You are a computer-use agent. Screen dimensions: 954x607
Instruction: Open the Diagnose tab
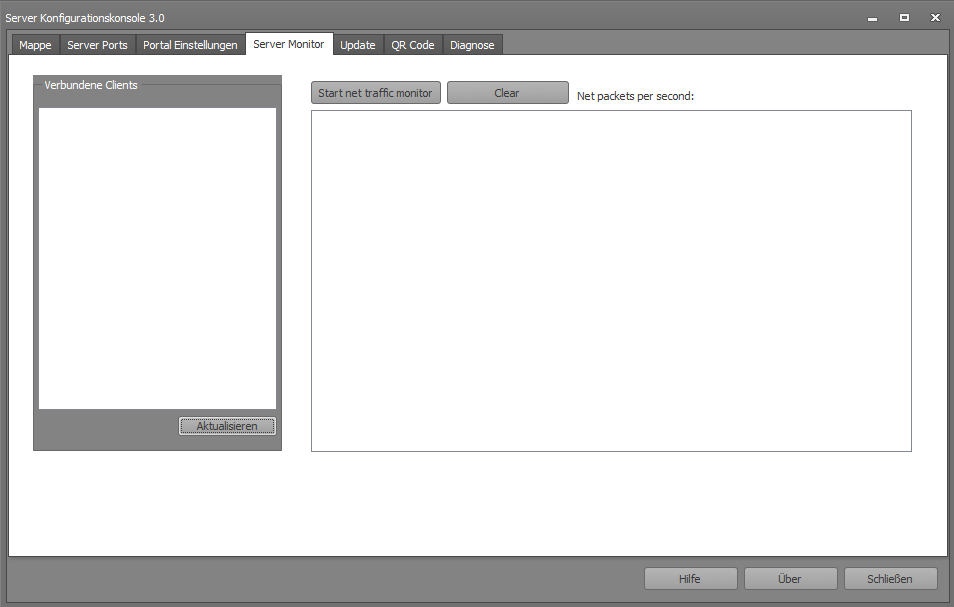point(472,45)
